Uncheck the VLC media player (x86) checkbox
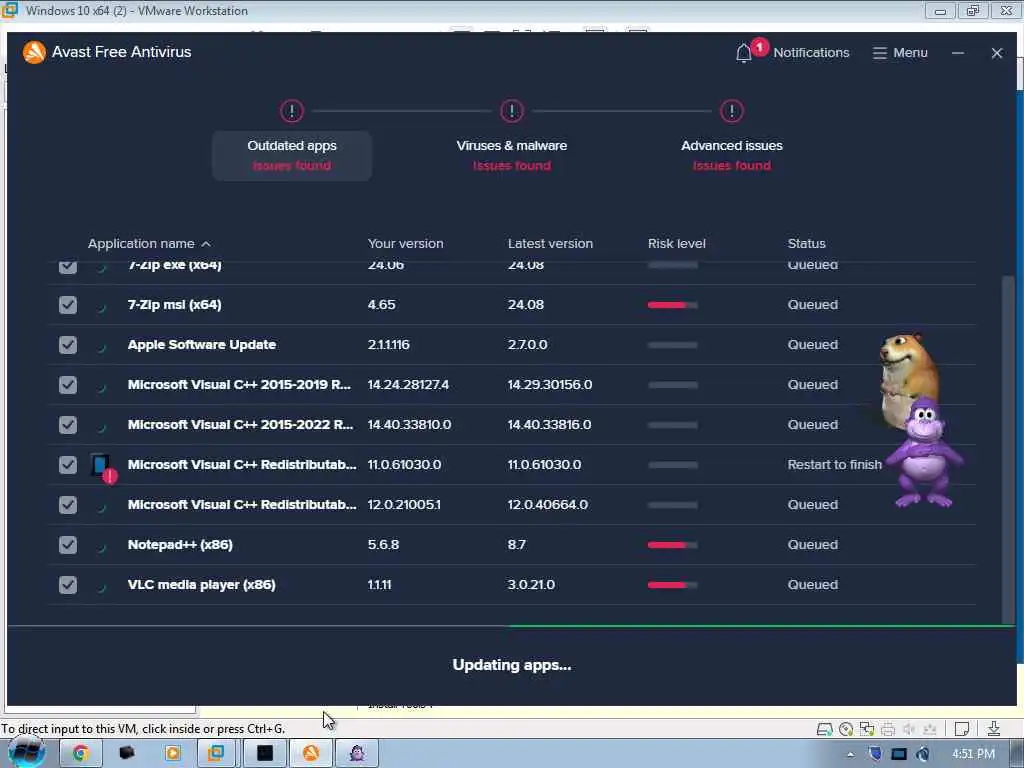 pyautogui.click(x=68, y=584)
